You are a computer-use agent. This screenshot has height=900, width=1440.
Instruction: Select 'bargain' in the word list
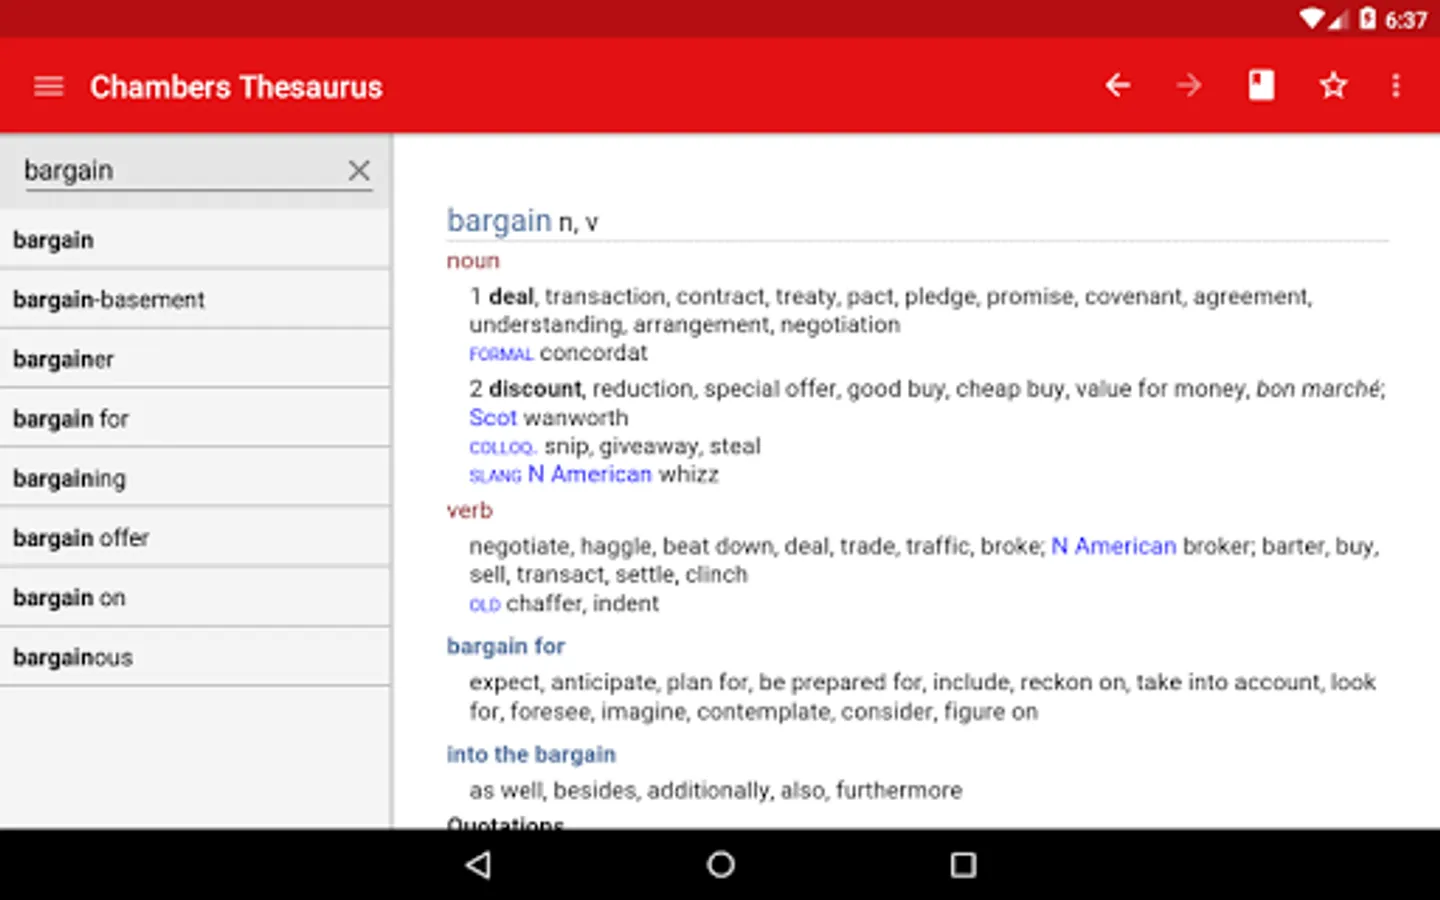pos(195,240)
